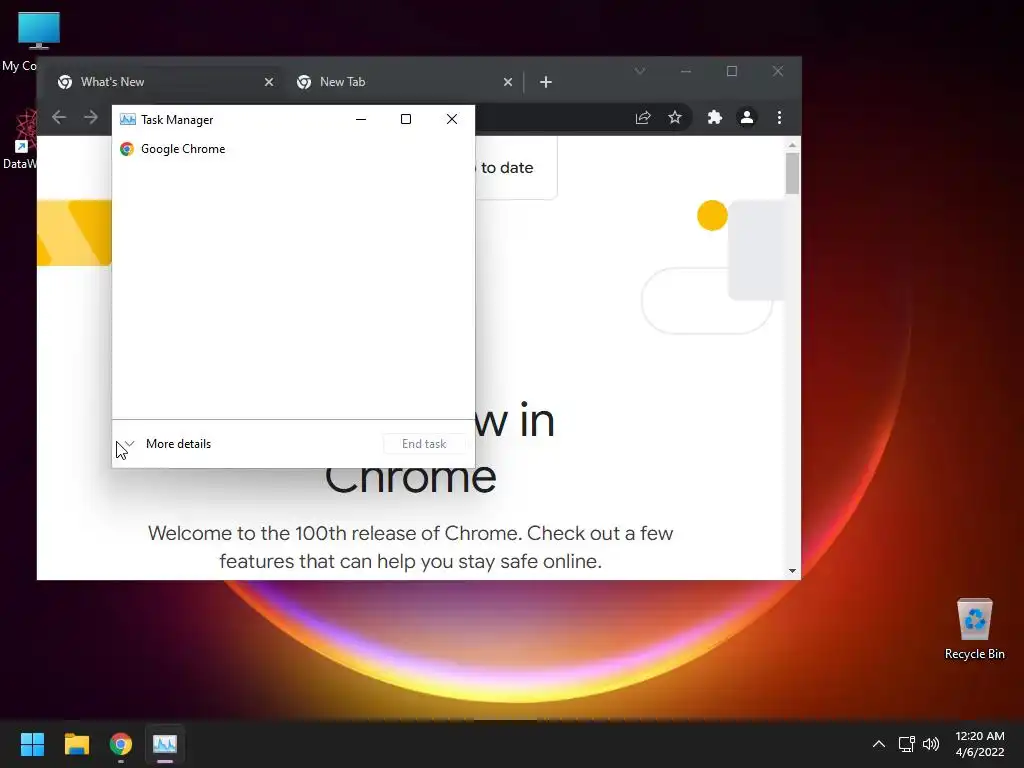Go forward in Chrome
Image resolution: width=1024 pixels, height=768 pixels.
pos(91,118)
